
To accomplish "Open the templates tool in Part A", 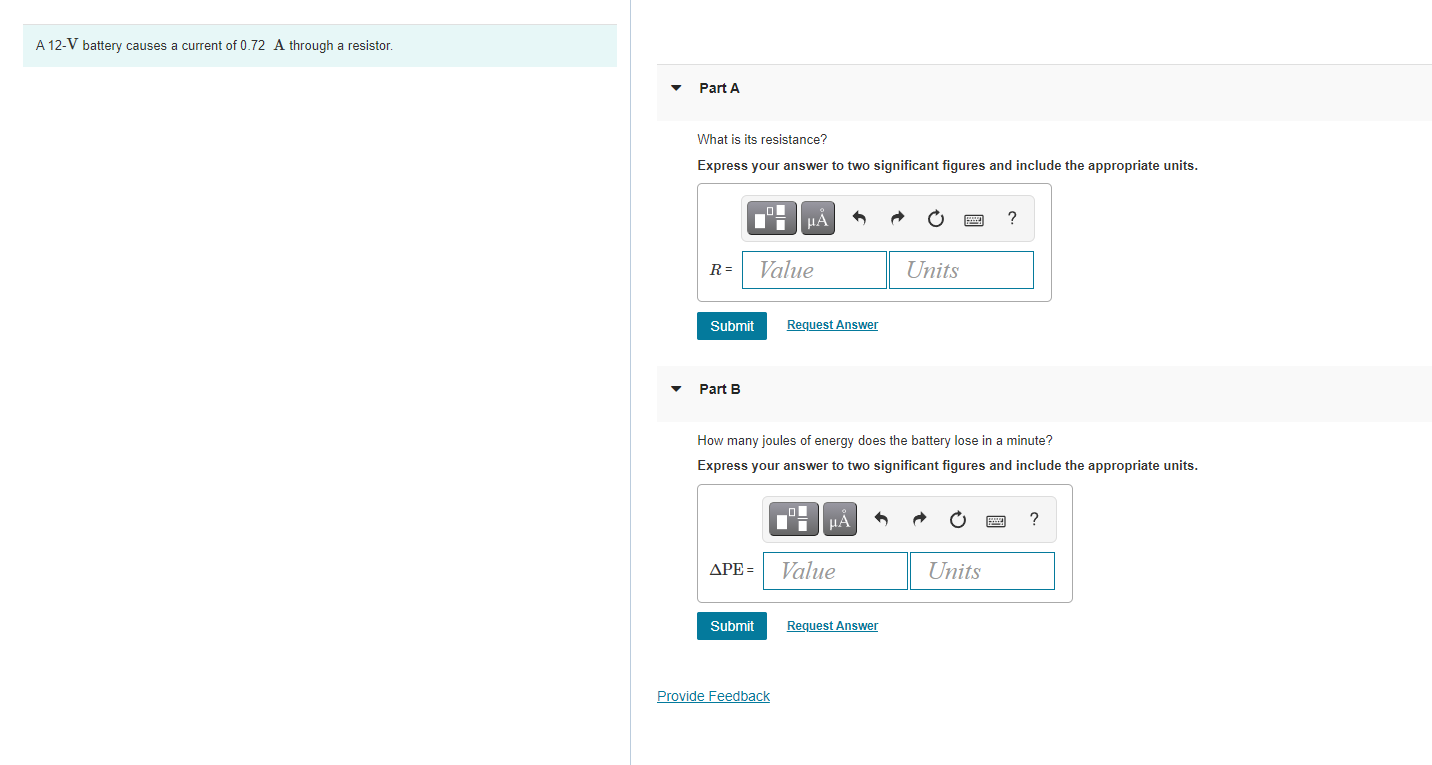I will pyautogui.click(x=771, y=218).
